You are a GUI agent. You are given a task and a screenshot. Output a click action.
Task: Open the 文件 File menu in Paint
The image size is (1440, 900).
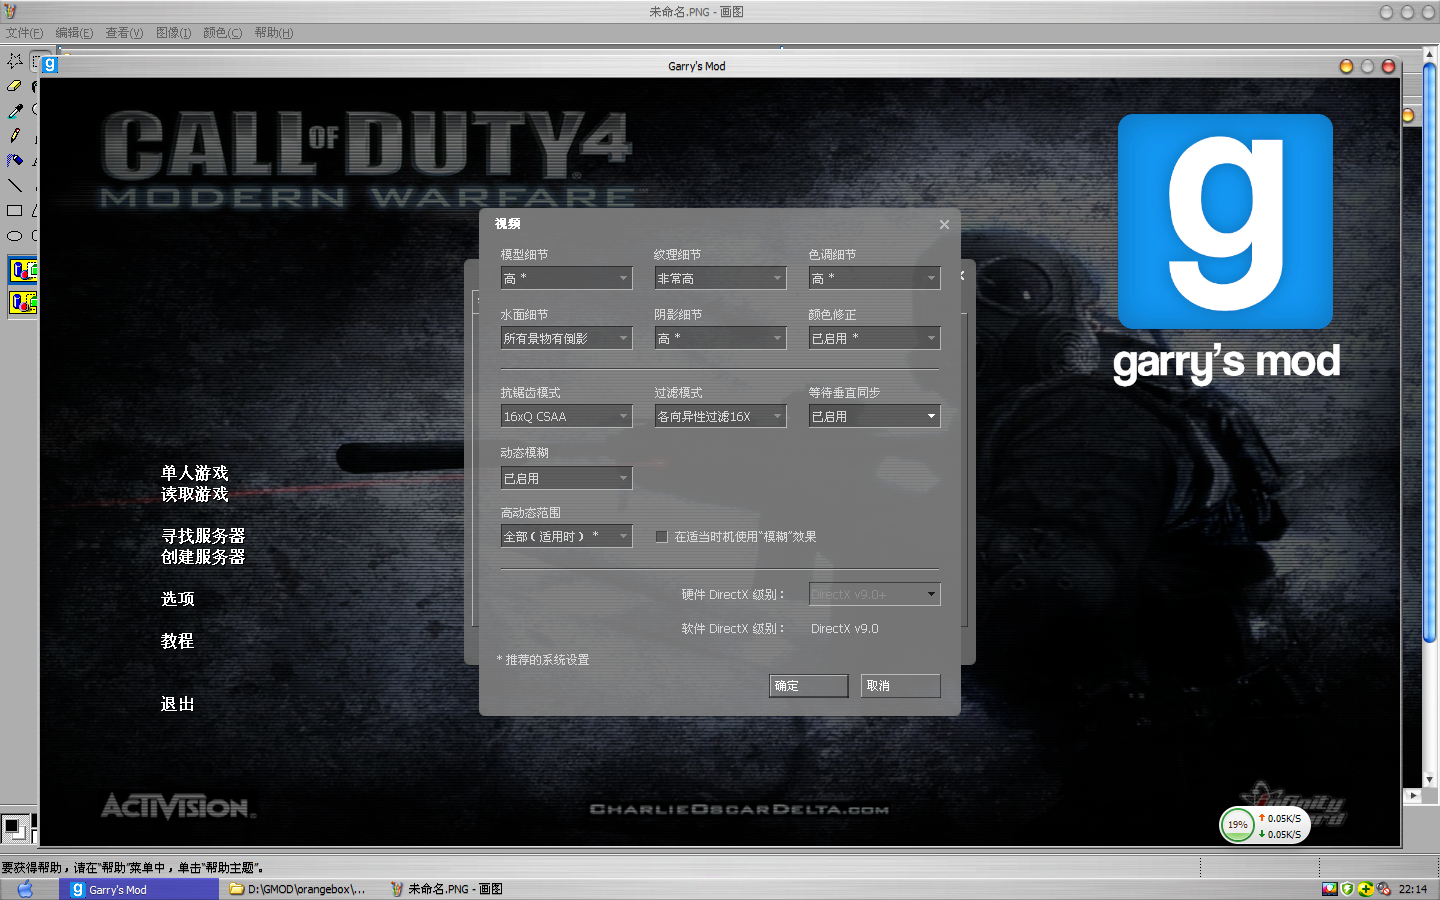(x=24, y=33)
